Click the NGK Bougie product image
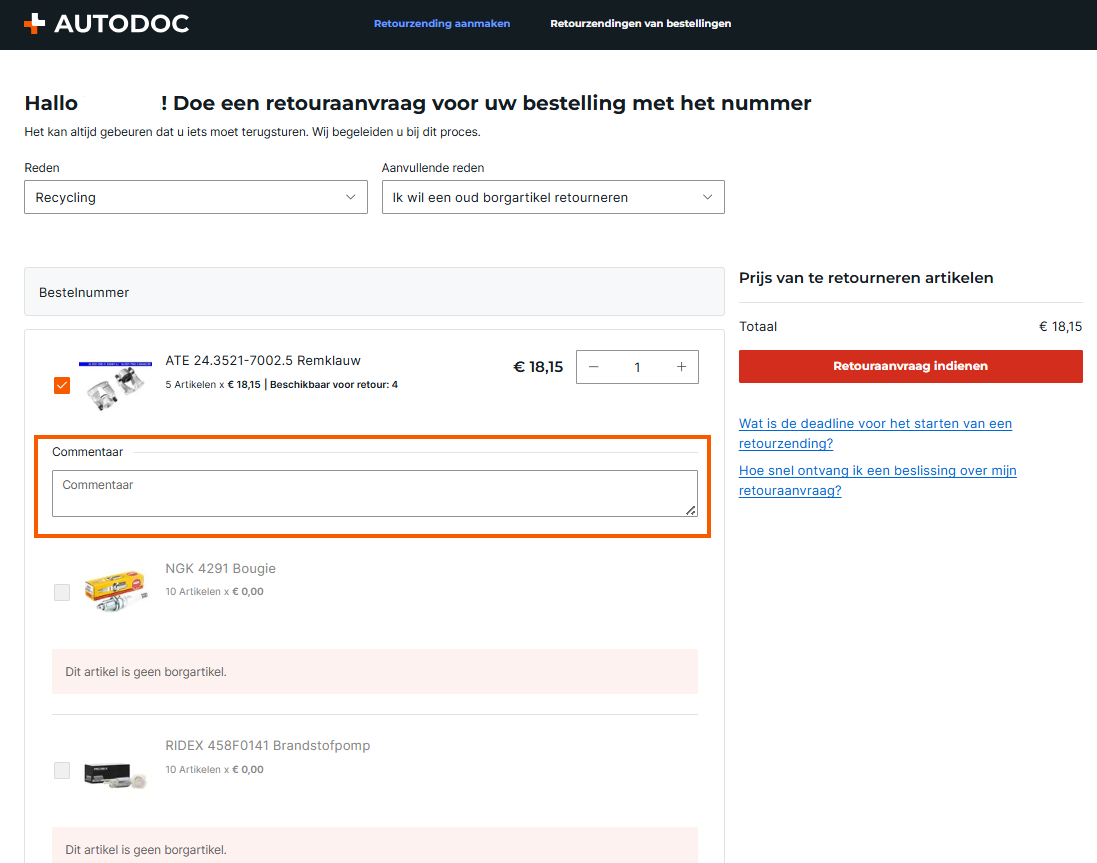 (x=116, y=590)
